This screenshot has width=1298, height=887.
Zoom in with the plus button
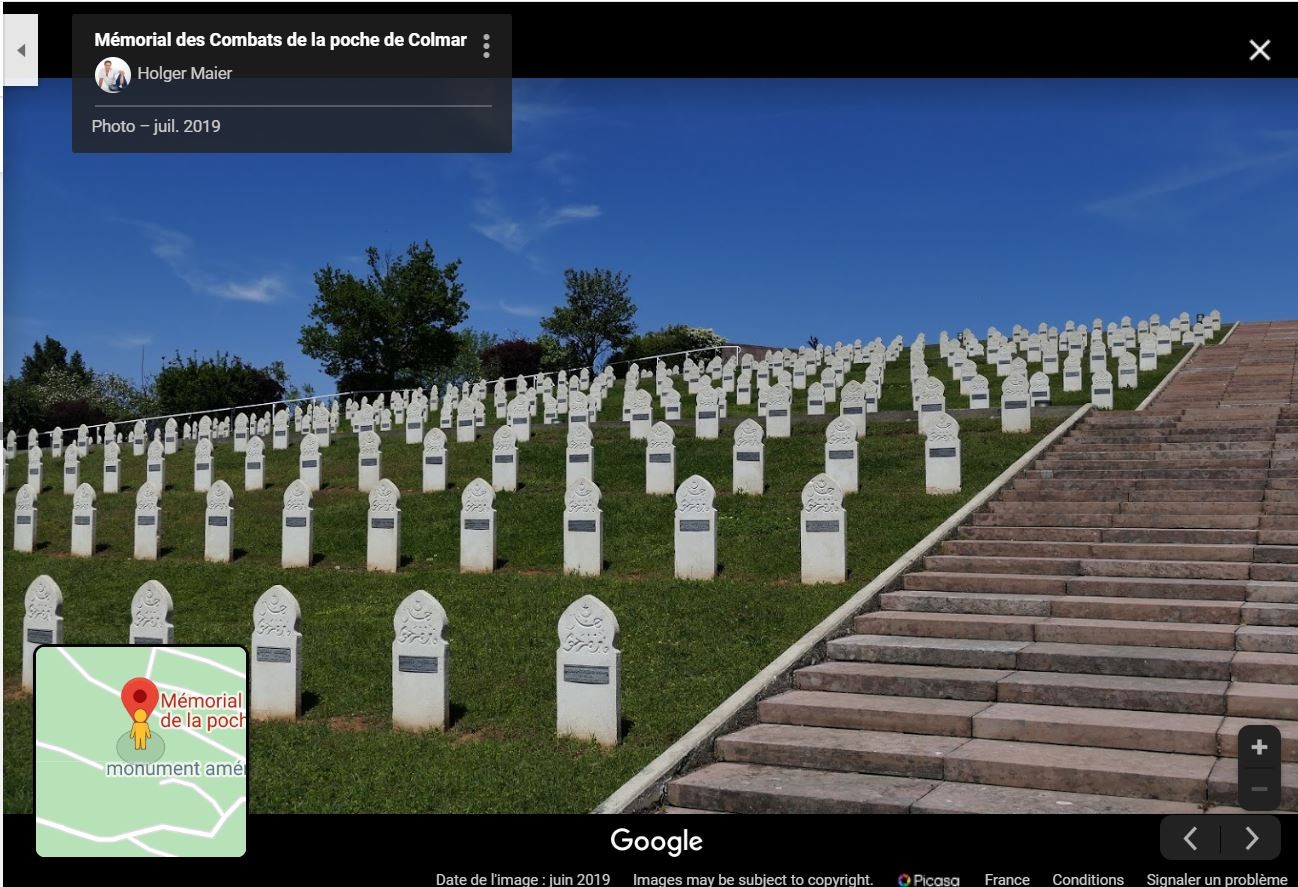pyautogui.click(x=1259, y=747)
